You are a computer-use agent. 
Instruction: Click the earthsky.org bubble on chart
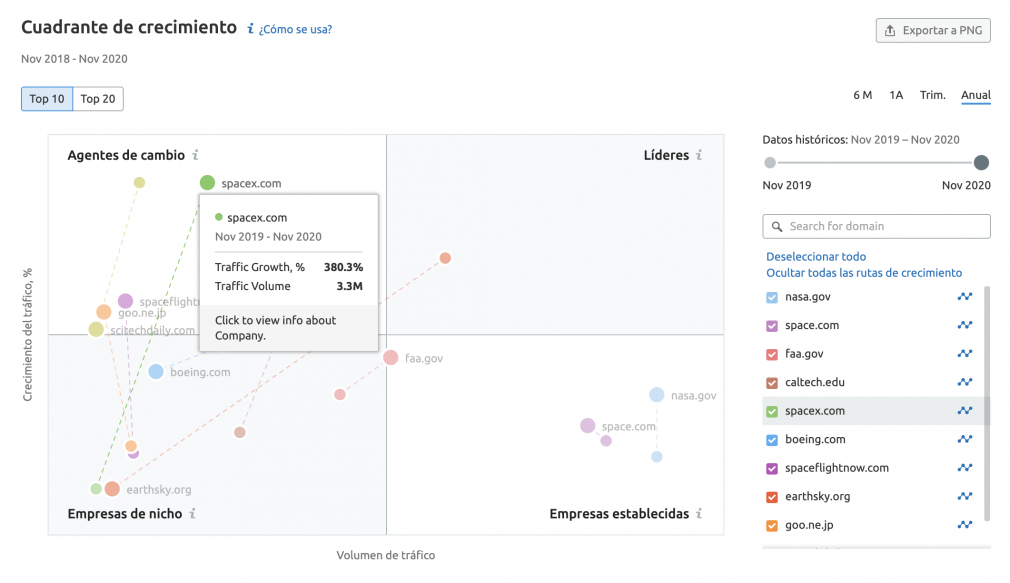coord(112,489)
